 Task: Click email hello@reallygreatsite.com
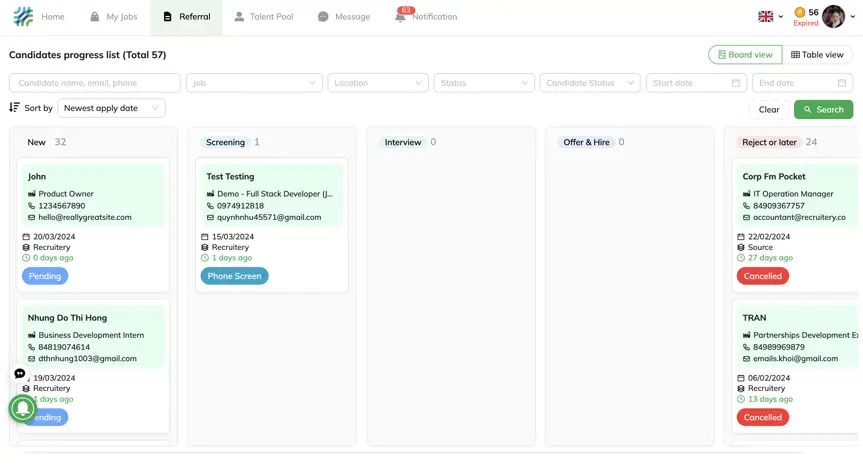pyautogui.click(x=85, y=217)
